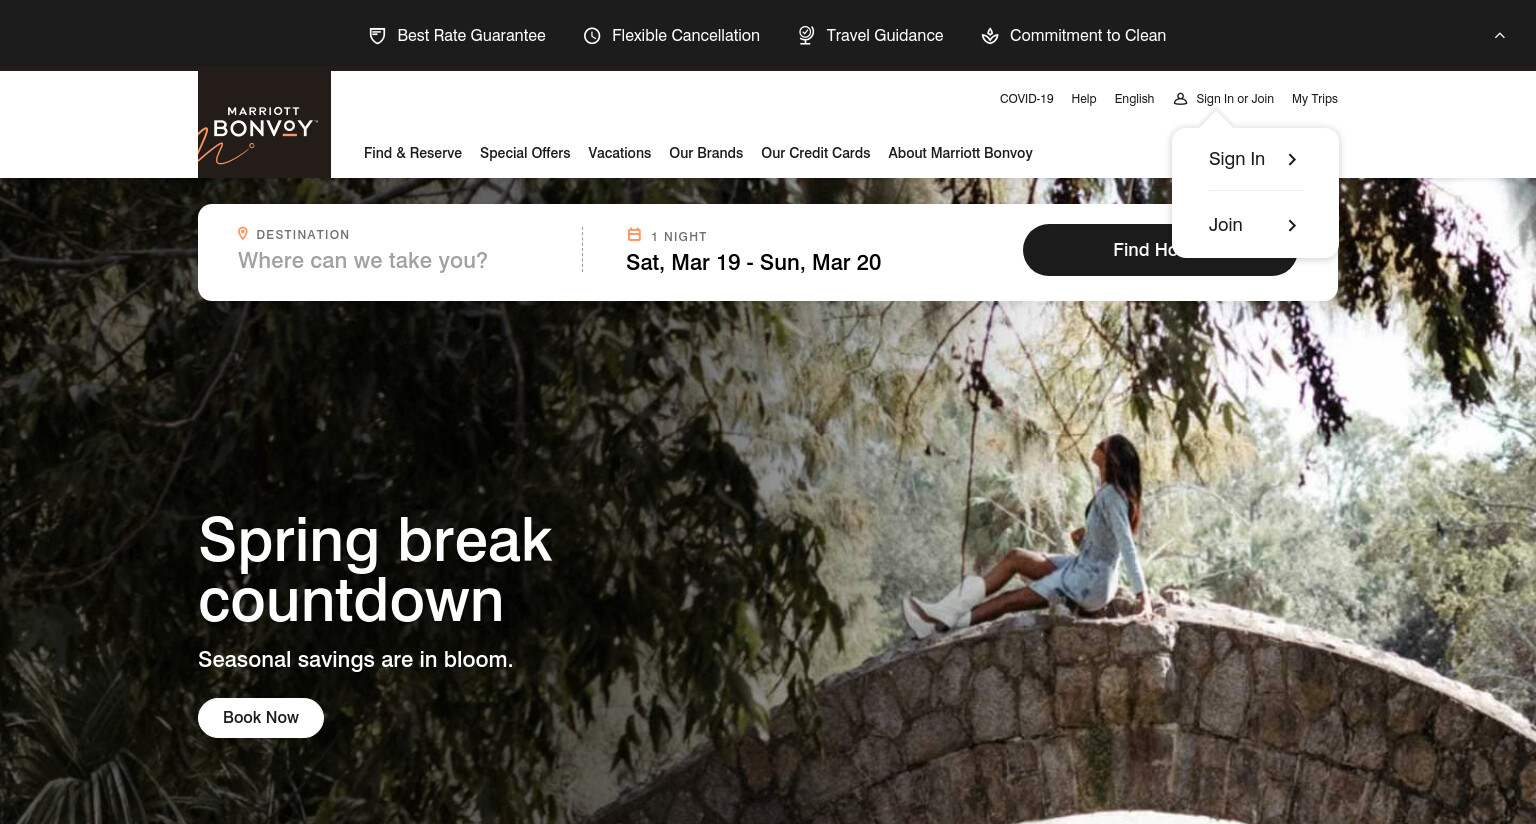Click the Flexible Cancellation clock icon

coord(592,36)
